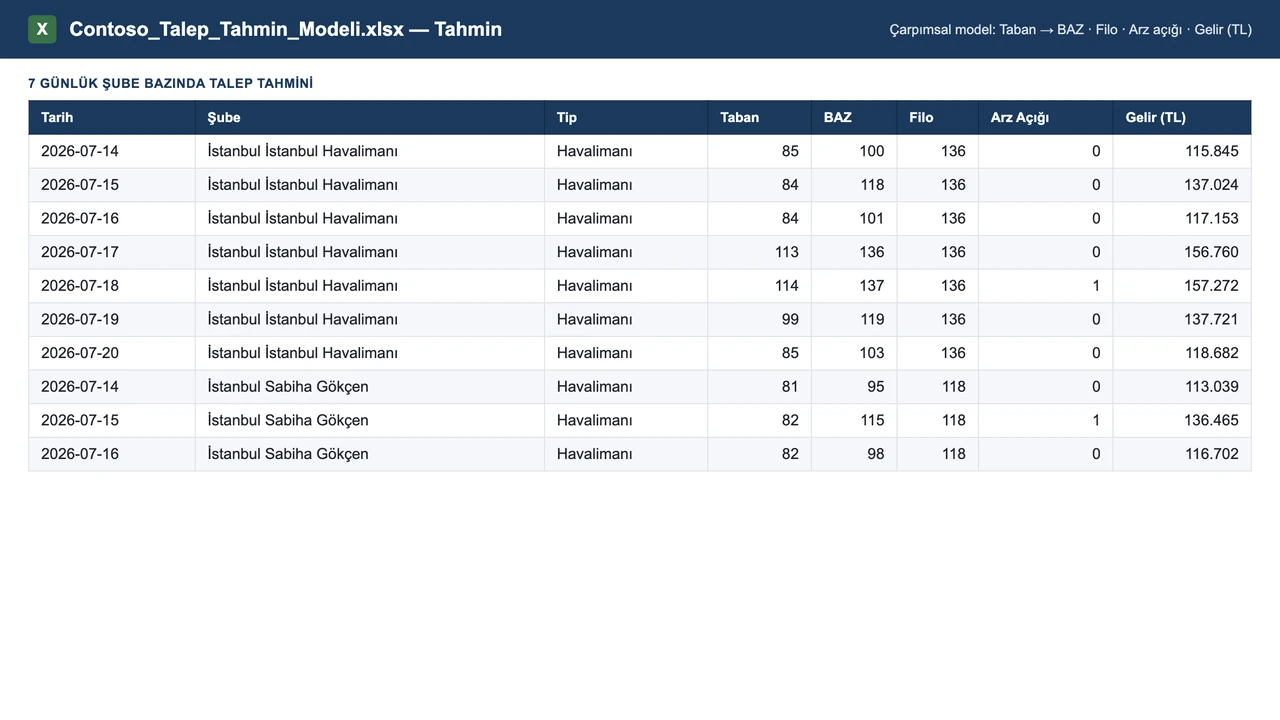Click Taban value 81
Image resolution: width=1280 pixels, height=720 pixels.
[791, 387]
